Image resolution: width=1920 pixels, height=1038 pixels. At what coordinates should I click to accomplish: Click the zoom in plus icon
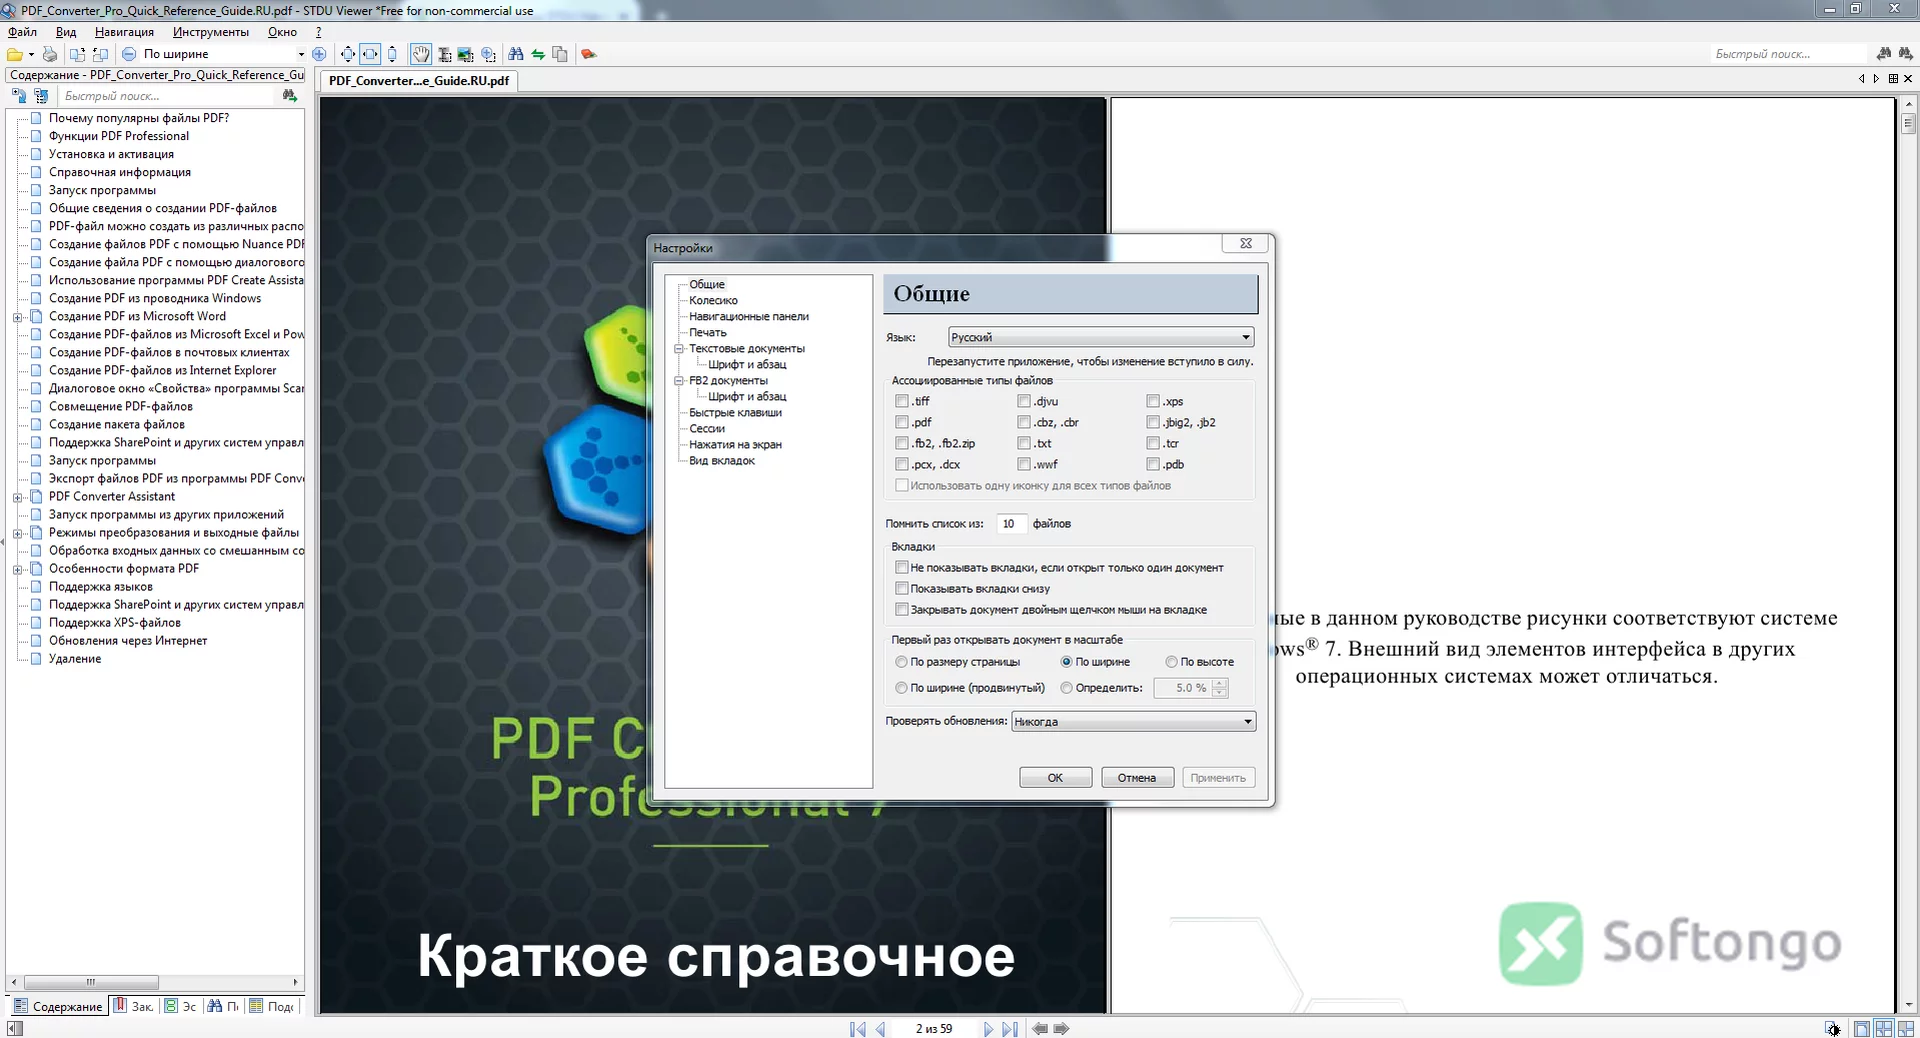[x=319, y=54]
